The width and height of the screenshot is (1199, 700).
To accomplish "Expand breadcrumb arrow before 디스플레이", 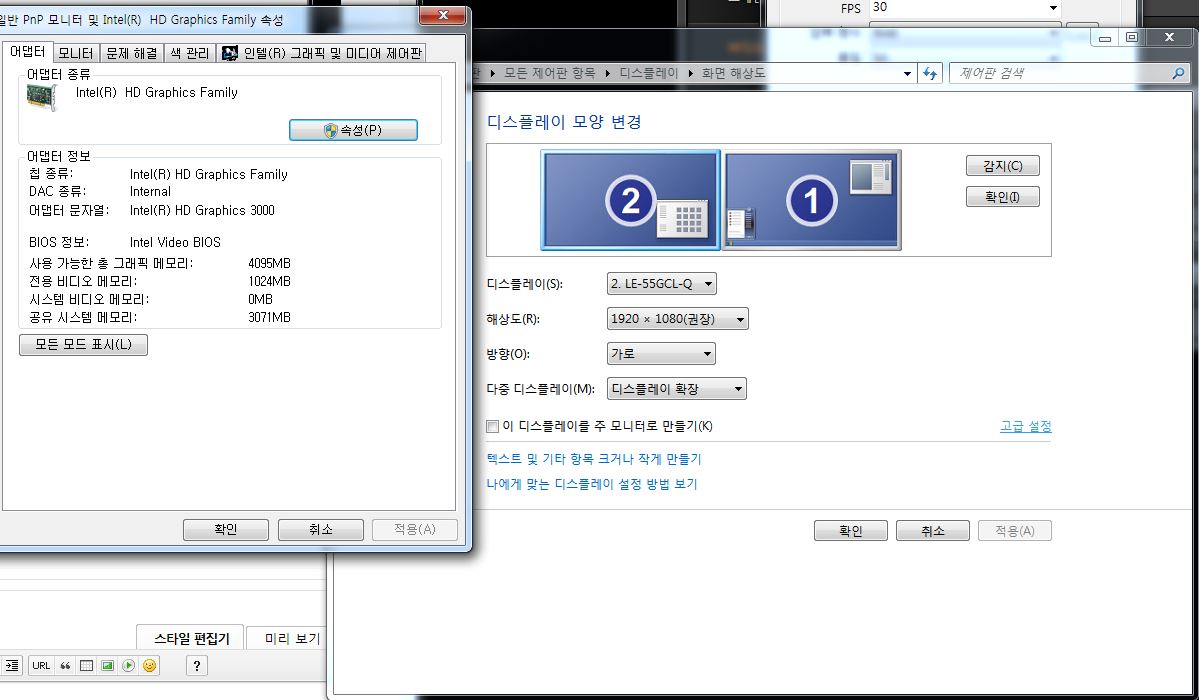I will pos(608,73).
